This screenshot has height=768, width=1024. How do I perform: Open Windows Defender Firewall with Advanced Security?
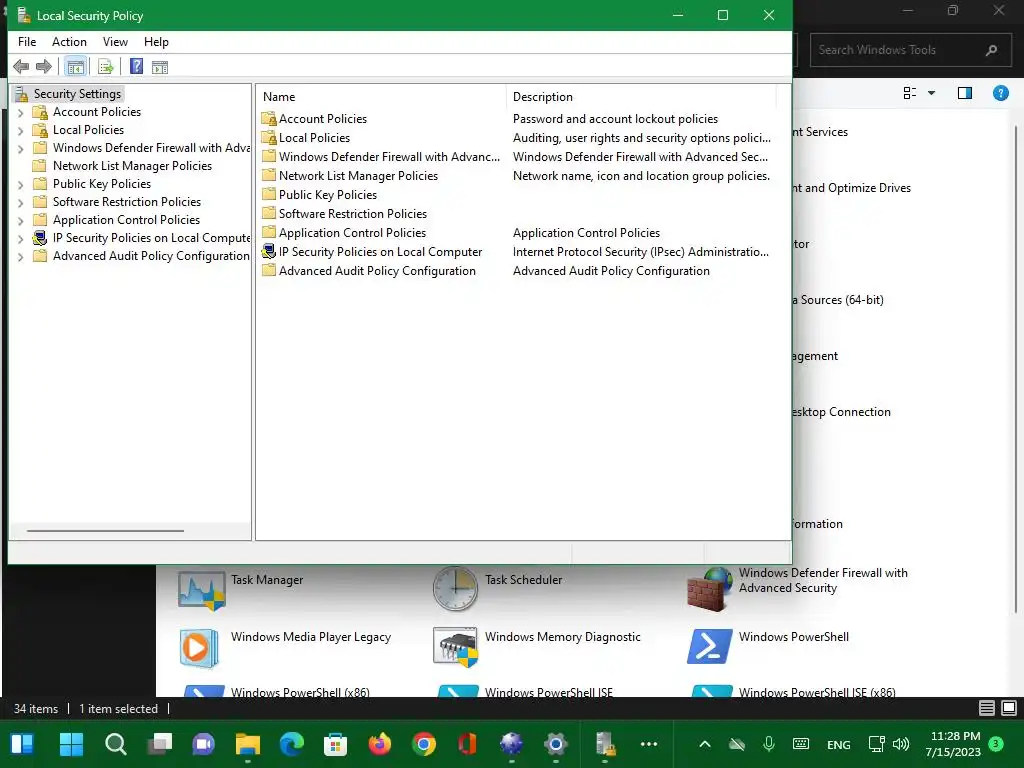[x=797, y=589]
